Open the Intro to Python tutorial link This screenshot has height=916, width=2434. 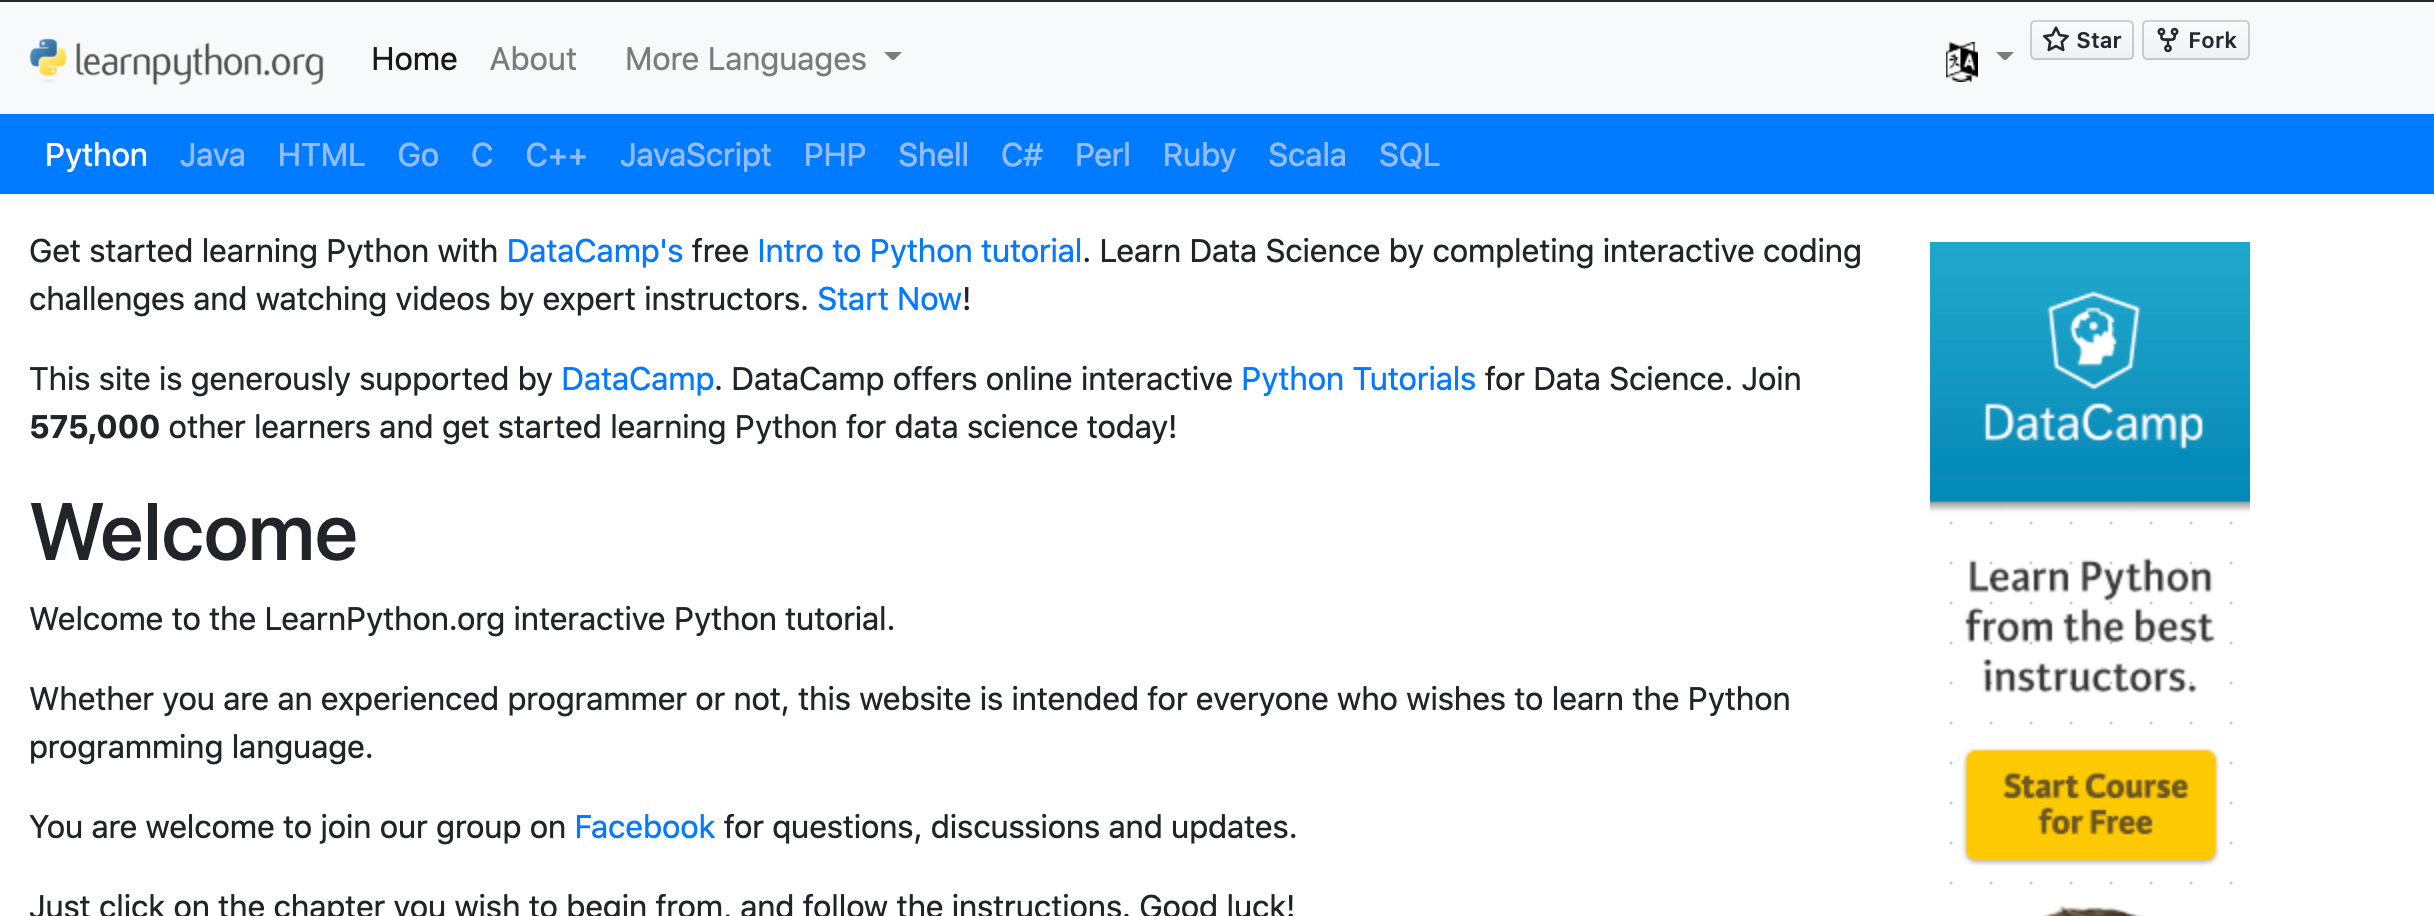918,251
